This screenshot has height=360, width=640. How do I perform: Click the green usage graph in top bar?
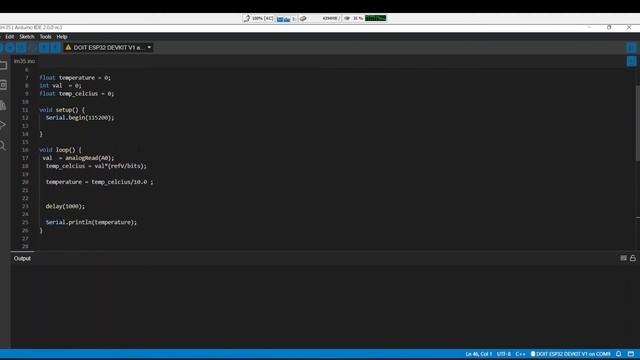pyautogui.click(x=376, y=18)
